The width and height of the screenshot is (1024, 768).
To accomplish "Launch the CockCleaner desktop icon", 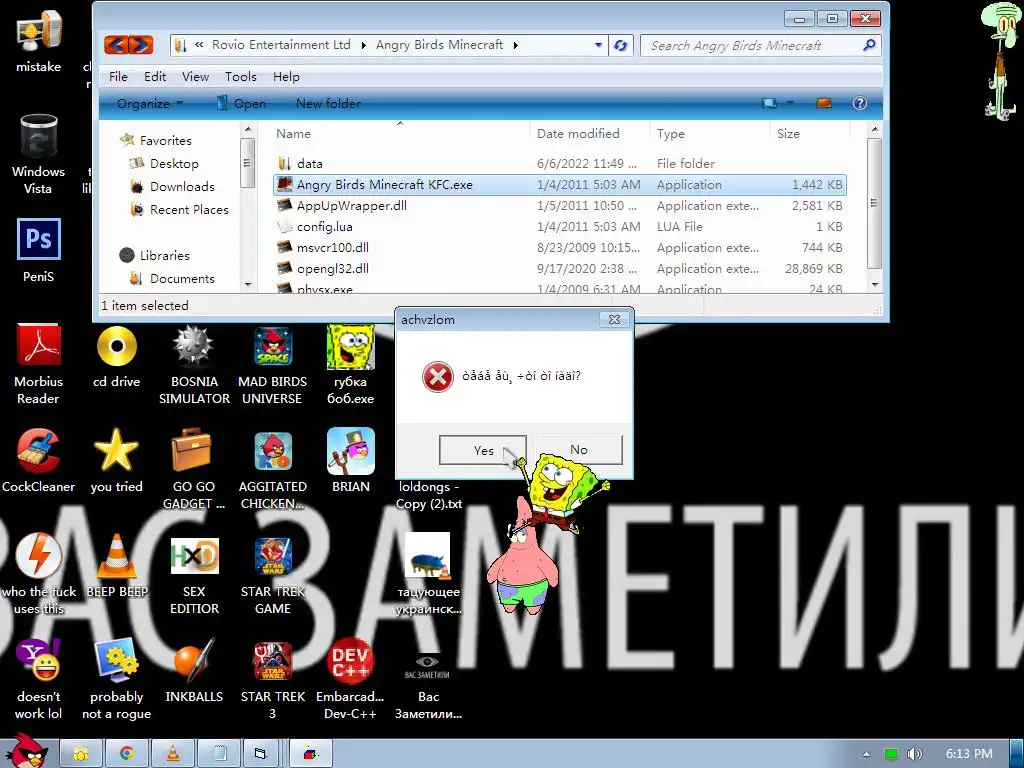I will click(x=39, y=461).
